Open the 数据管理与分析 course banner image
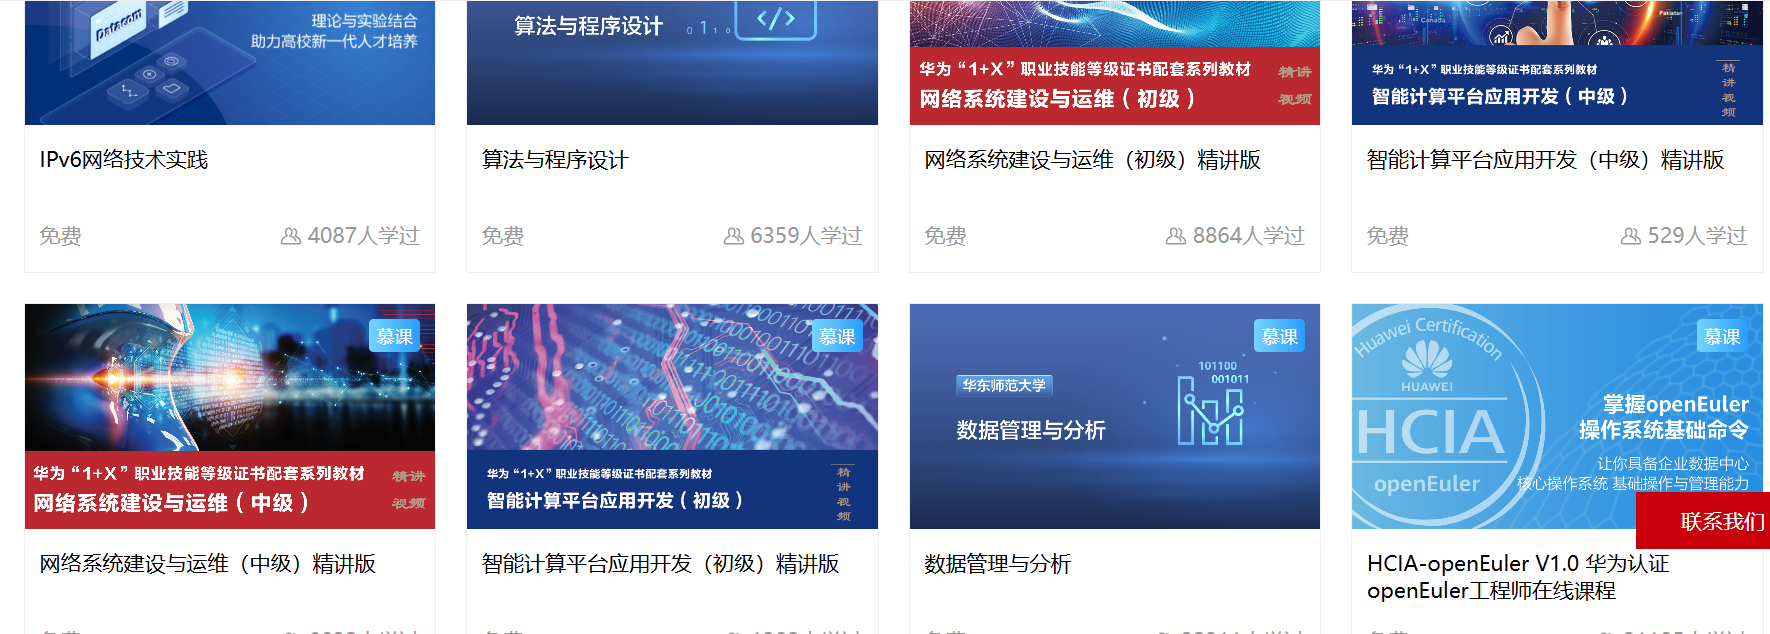Image resolution: width=1770 pixels, height=634 pixels. pyautogui.click(x=1115, y=416)
